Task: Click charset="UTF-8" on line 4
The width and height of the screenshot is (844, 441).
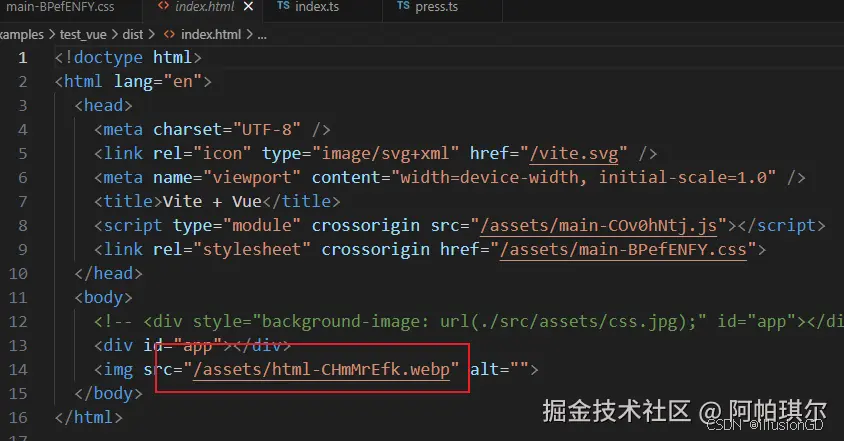Action: point(227,130)
